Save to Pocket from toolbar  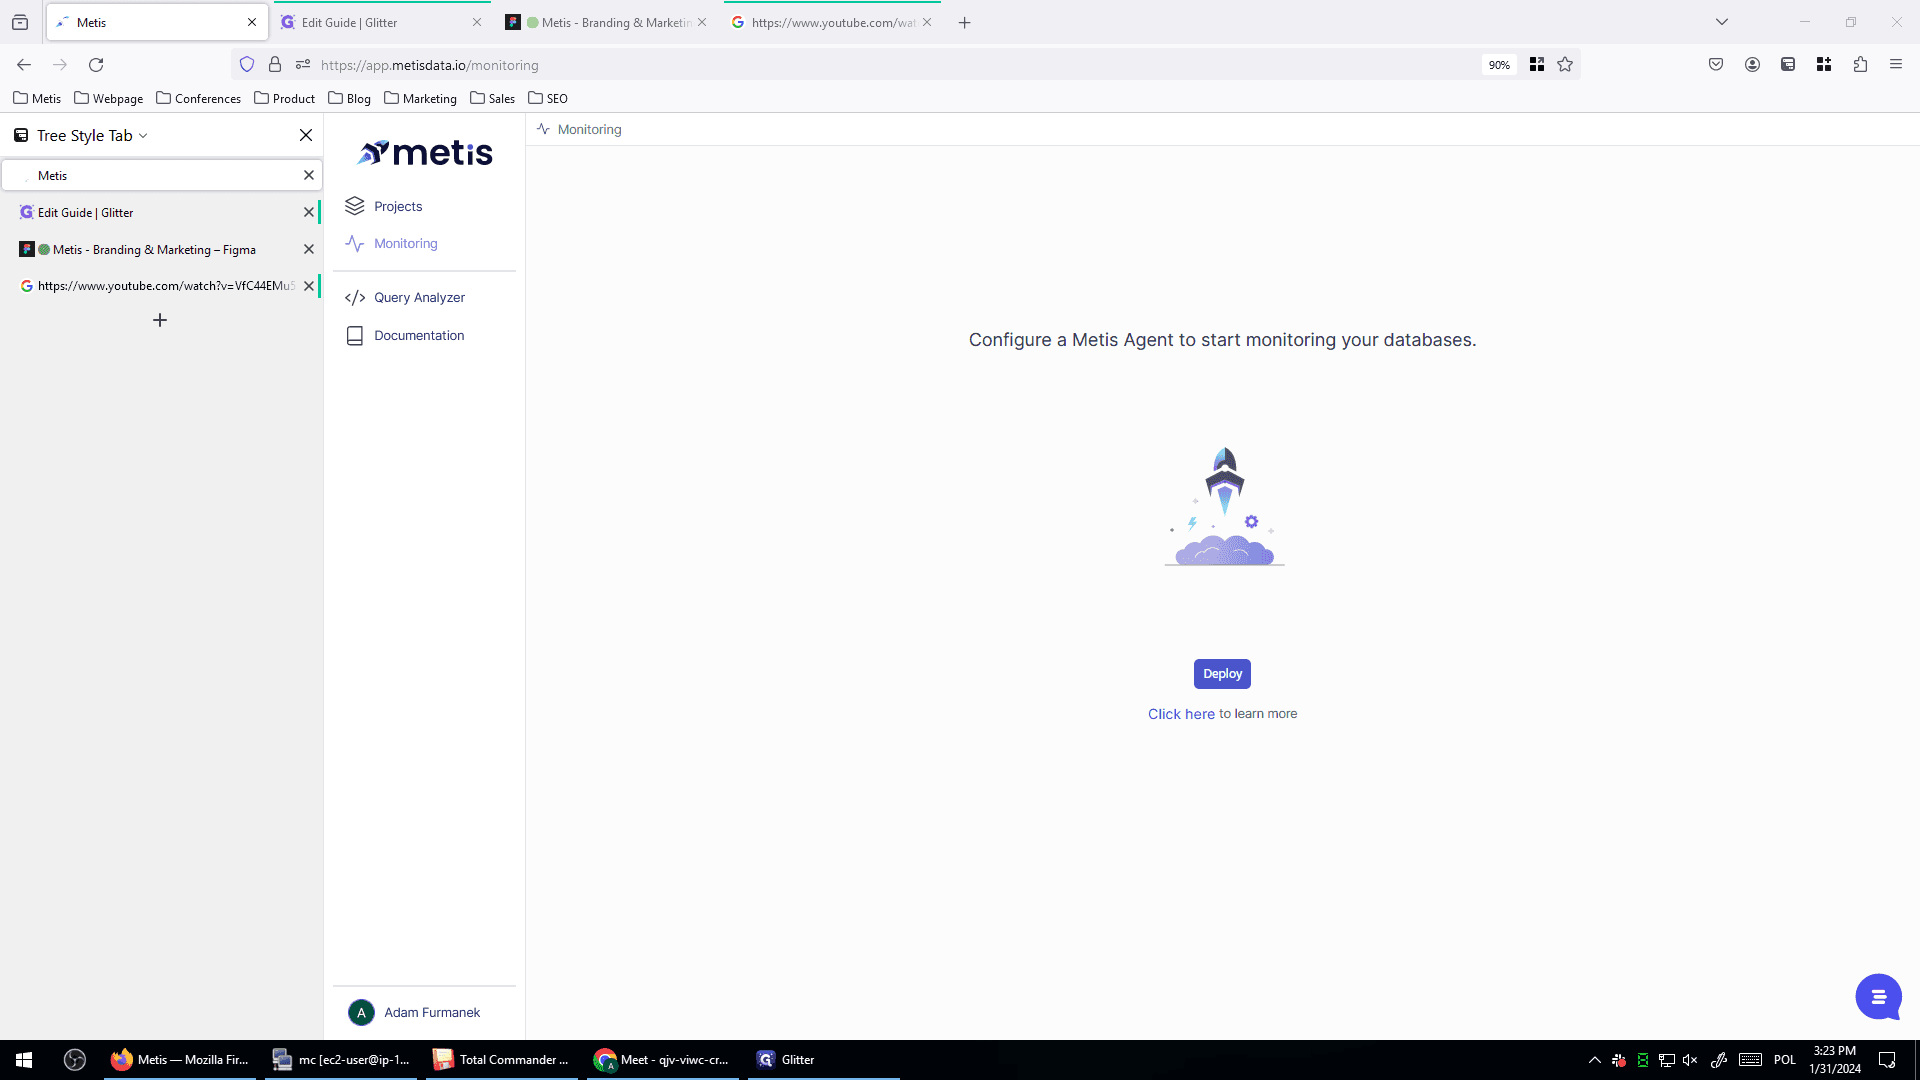click(1716, 65)
